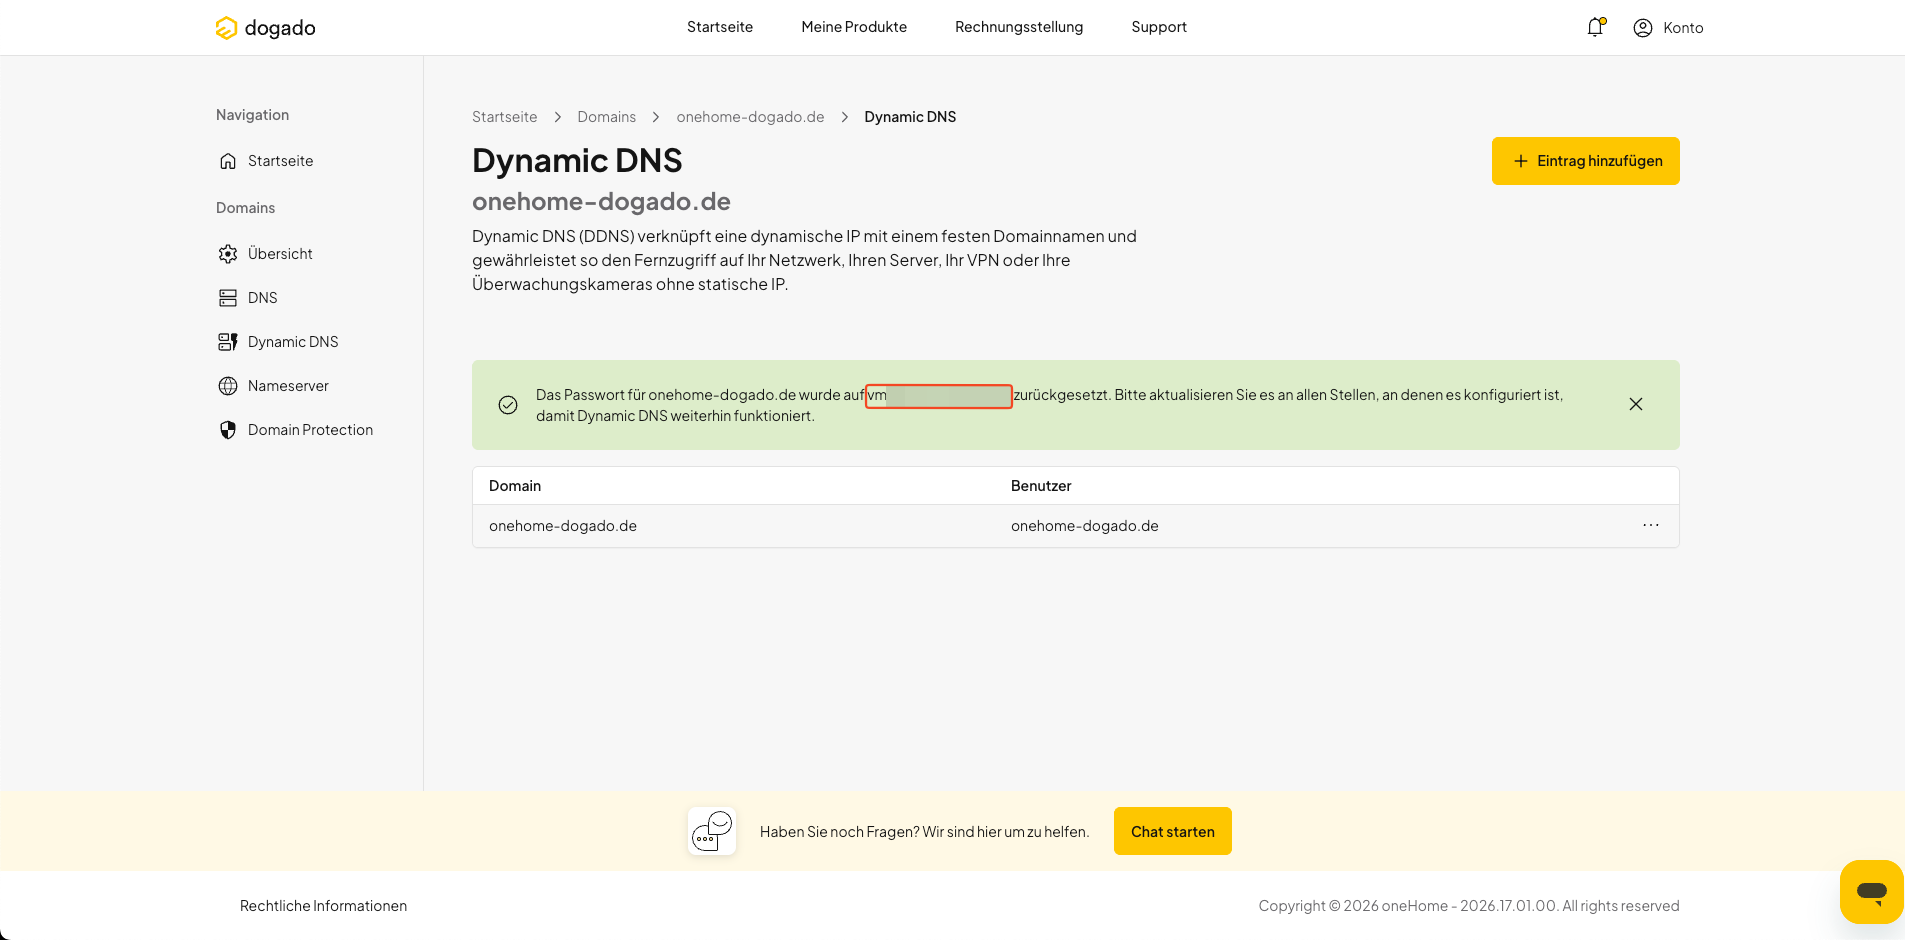Open Nameserver from sidebar

tap(288, 386)
